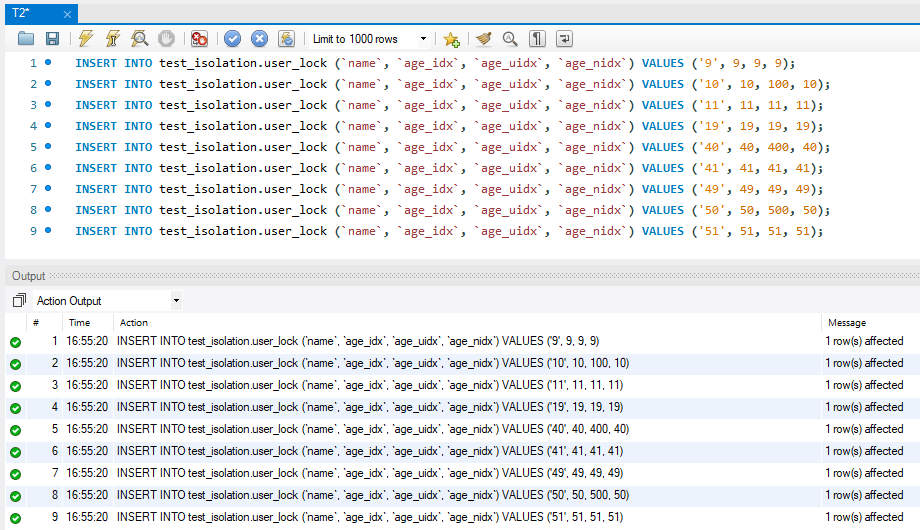Stop the running query

[167, 39]
